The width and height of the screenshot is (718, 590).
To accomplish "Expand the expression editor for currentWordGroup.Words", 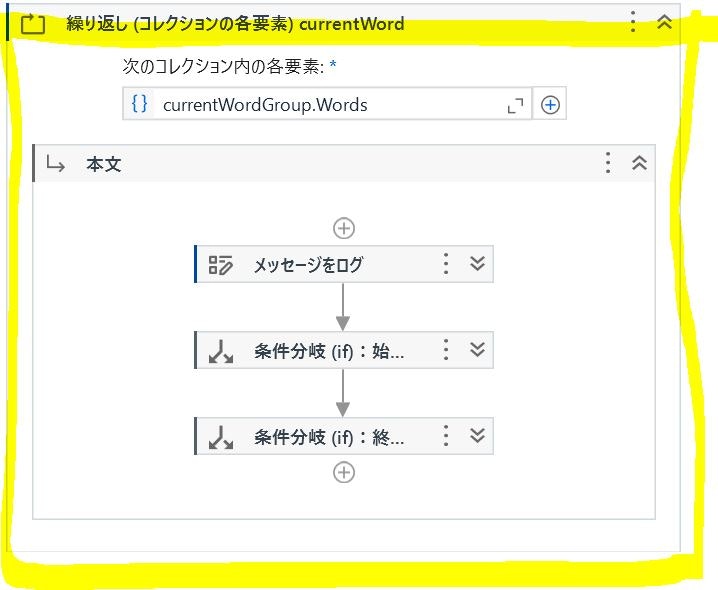I will (516, 105).
